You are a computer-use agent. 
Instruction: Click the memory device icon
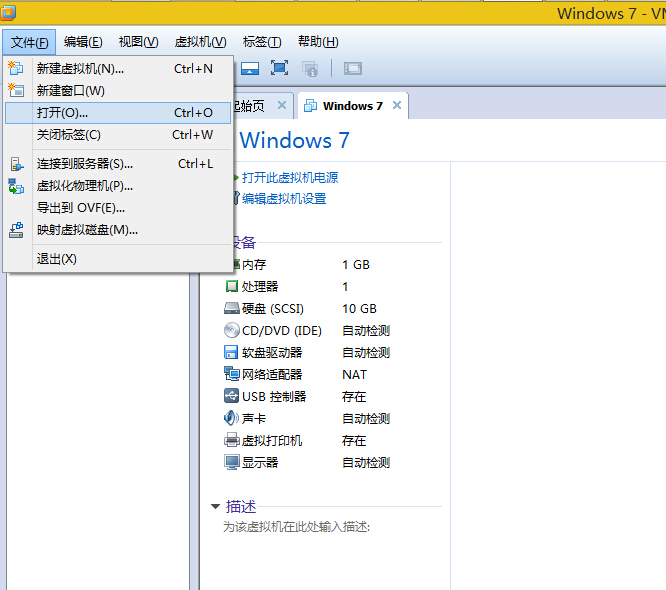[x=236, y=265]
